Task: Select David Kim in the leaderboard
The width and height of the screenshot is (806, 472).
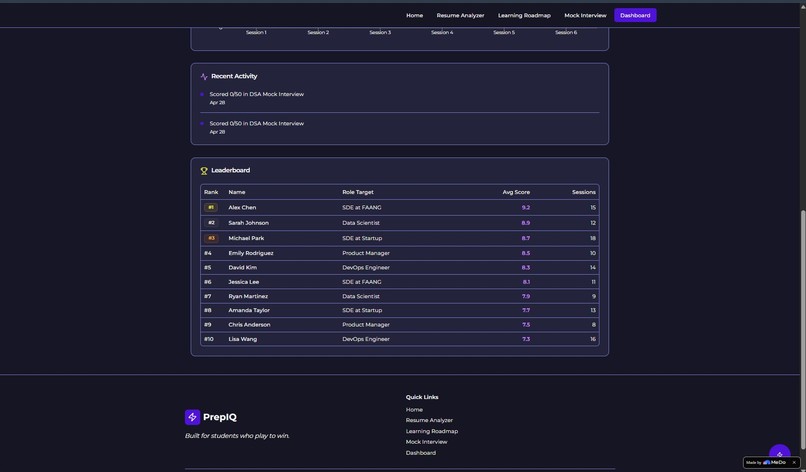Action: [243, 268]
